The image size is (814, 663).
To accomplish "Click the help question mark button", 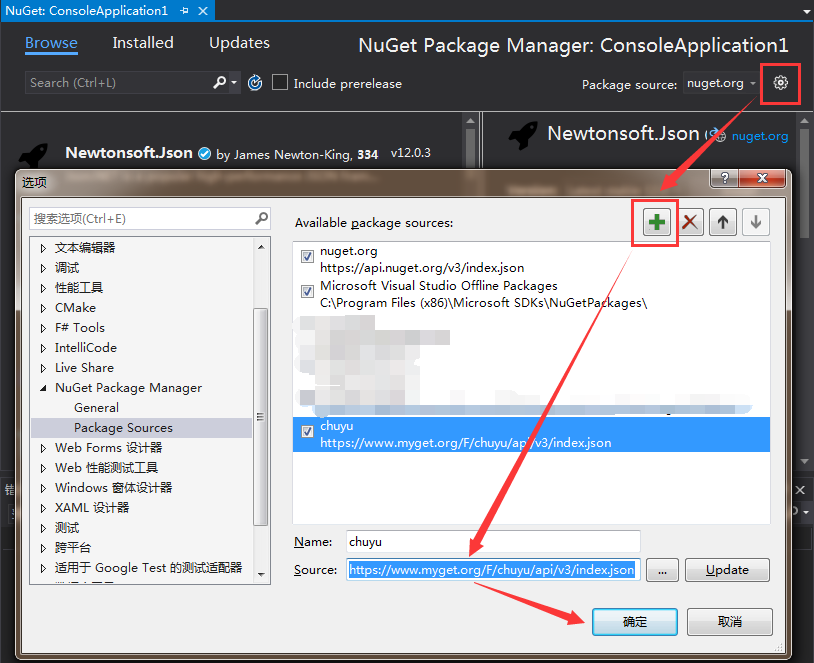I will (725, 178).
